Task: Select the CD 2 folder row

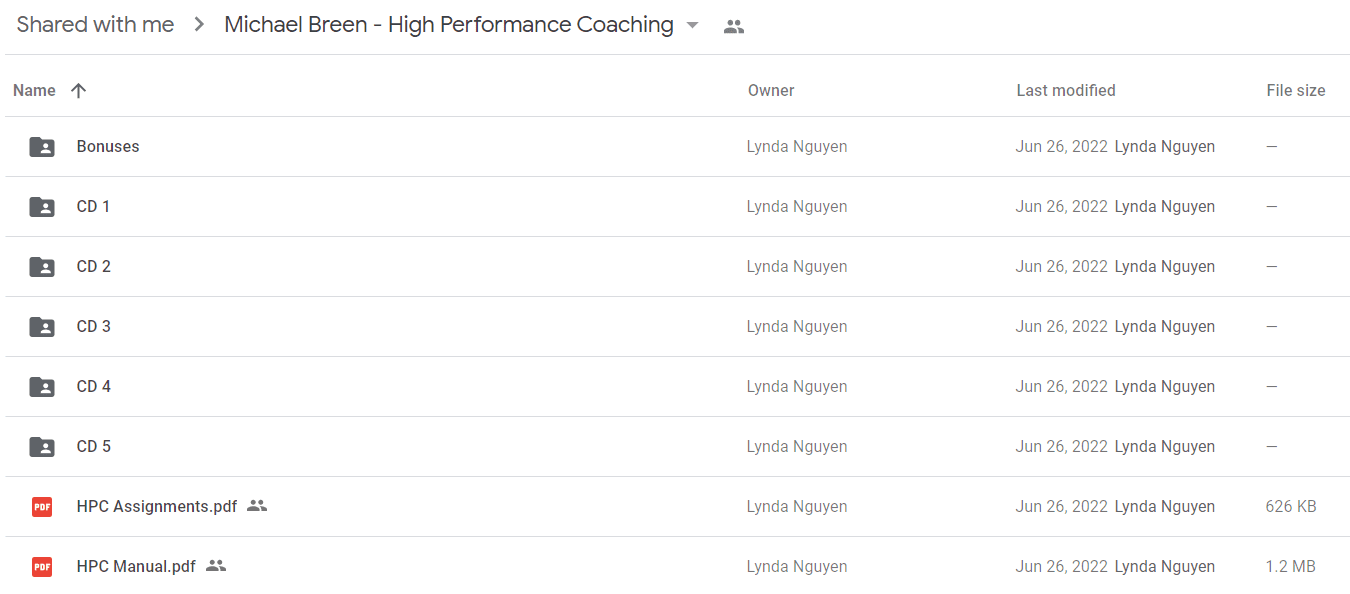Action: (677, 267)
